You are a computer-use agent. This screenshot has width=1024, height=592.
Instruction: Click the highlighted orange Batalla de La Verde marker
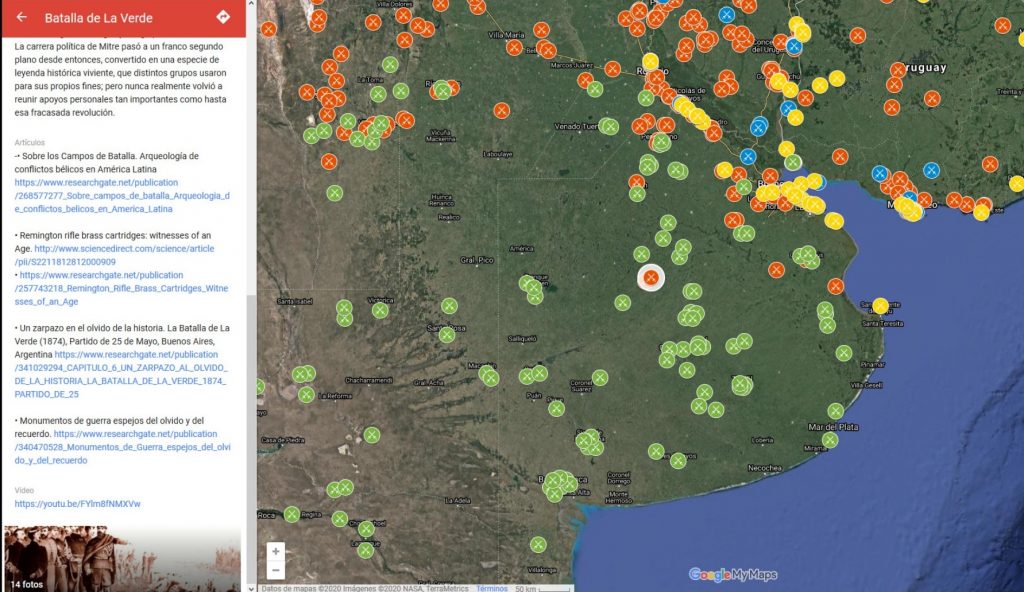(651, 277)
